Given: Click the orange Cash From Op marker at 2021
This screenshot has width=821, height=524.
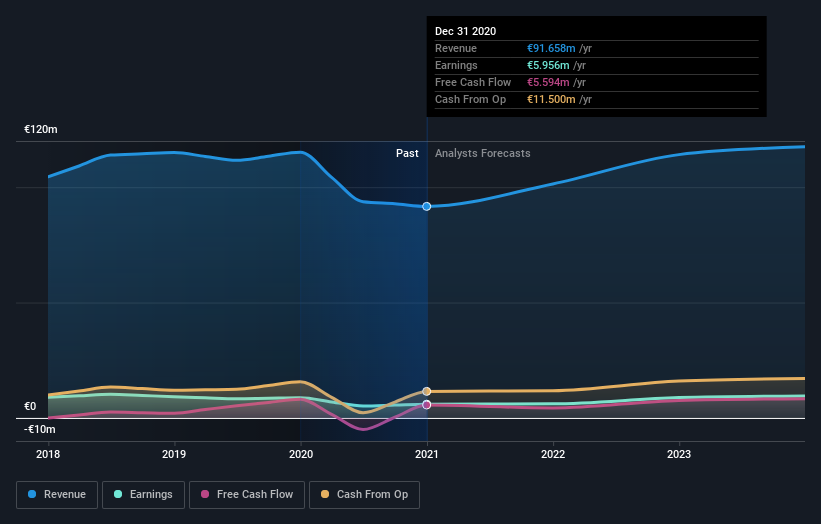Looking at the screenshot, I should (x=427, y=392).
